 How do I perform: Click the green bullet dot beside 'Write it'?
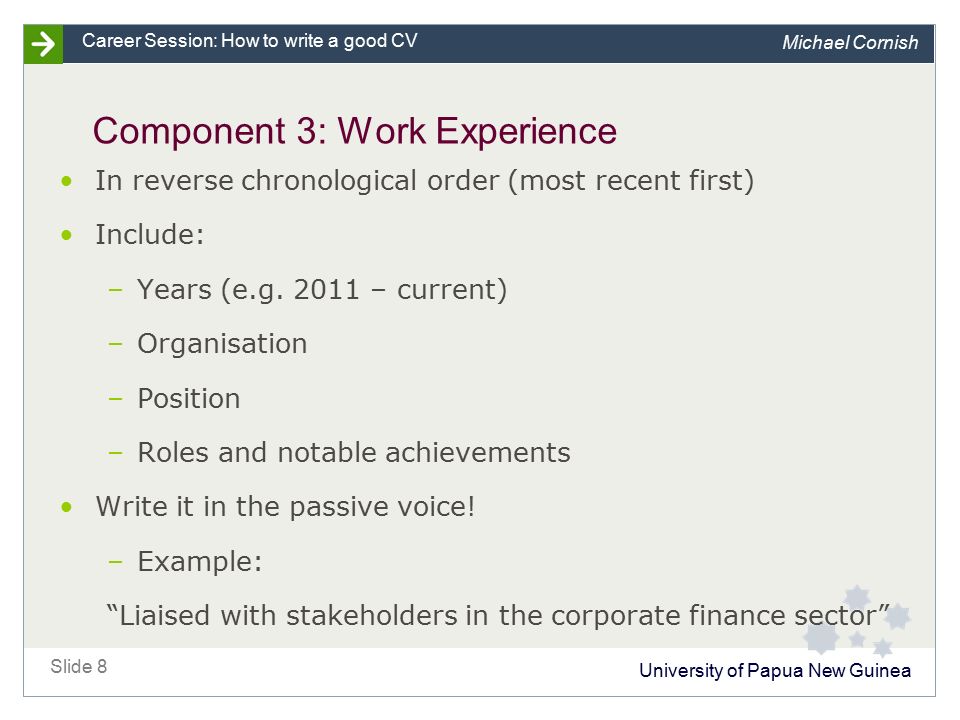click(67, 507)
